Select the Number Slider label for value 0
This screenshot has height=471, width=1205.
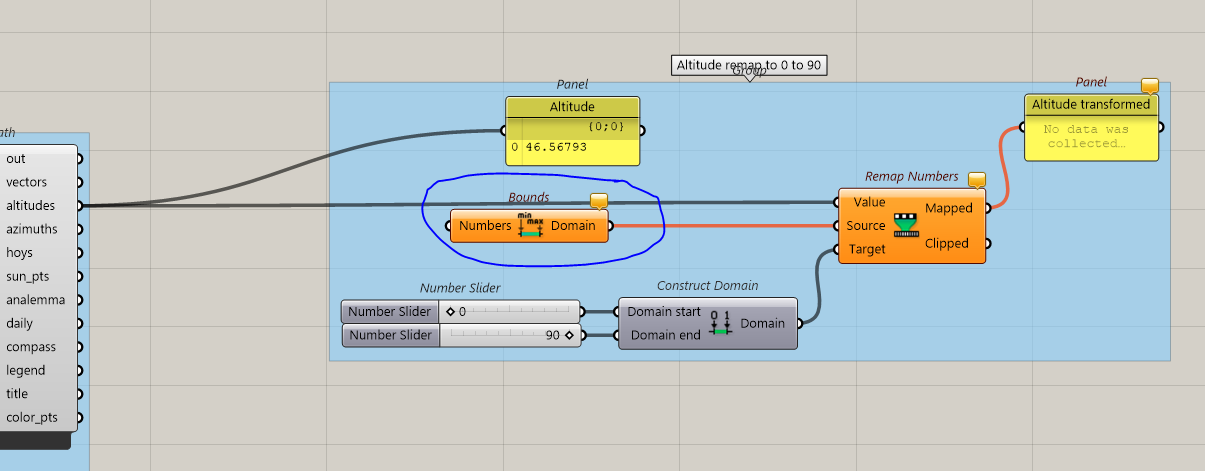pyautogui.click(x=391, y=311)
